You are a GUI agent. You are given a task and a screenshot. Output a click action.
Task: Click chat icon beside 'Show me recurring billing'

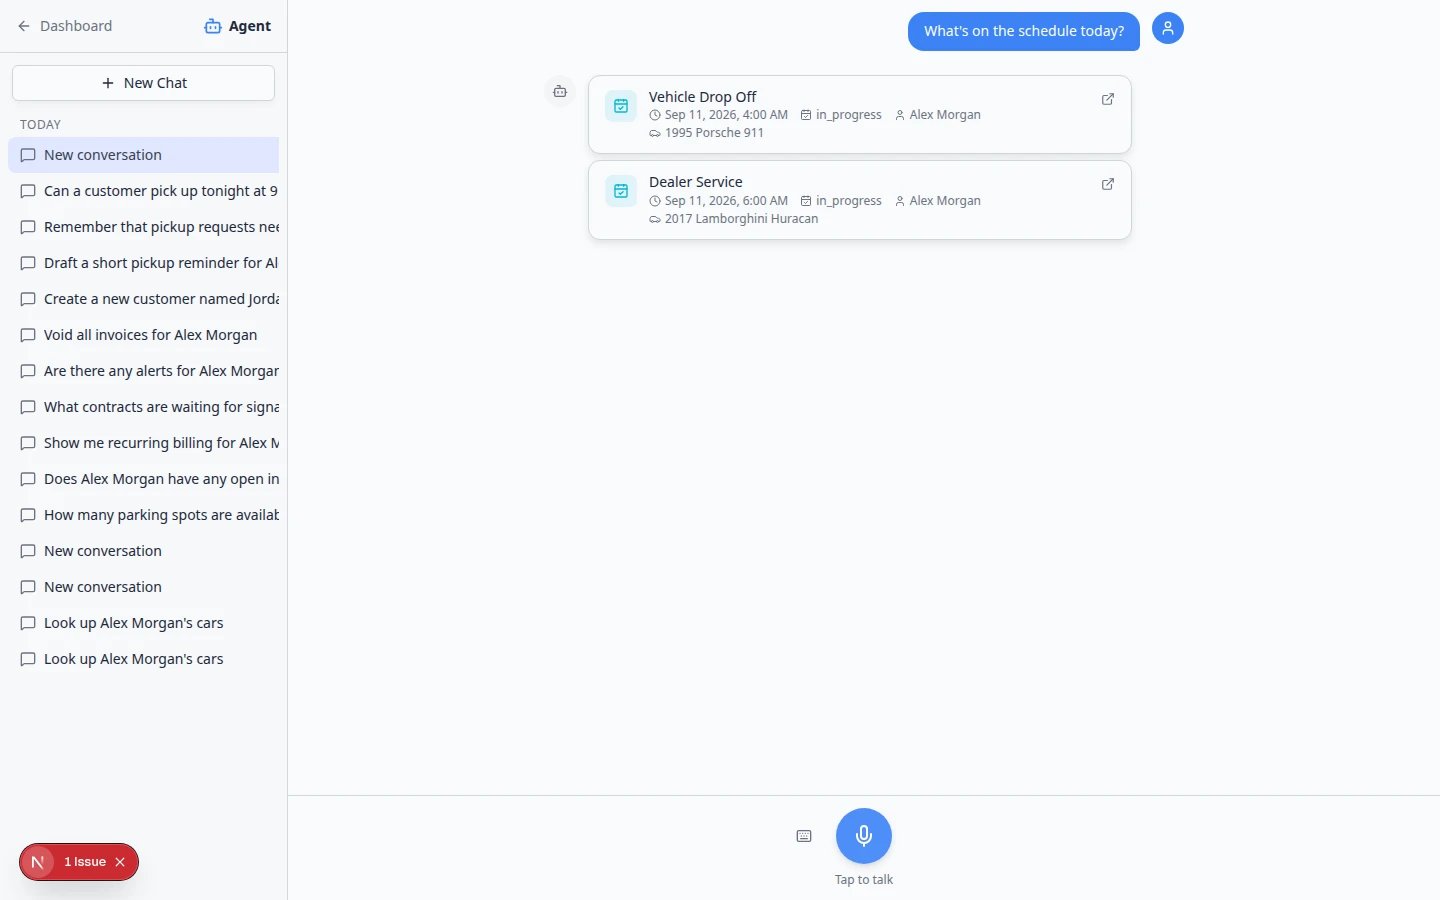tap(28, 443)
